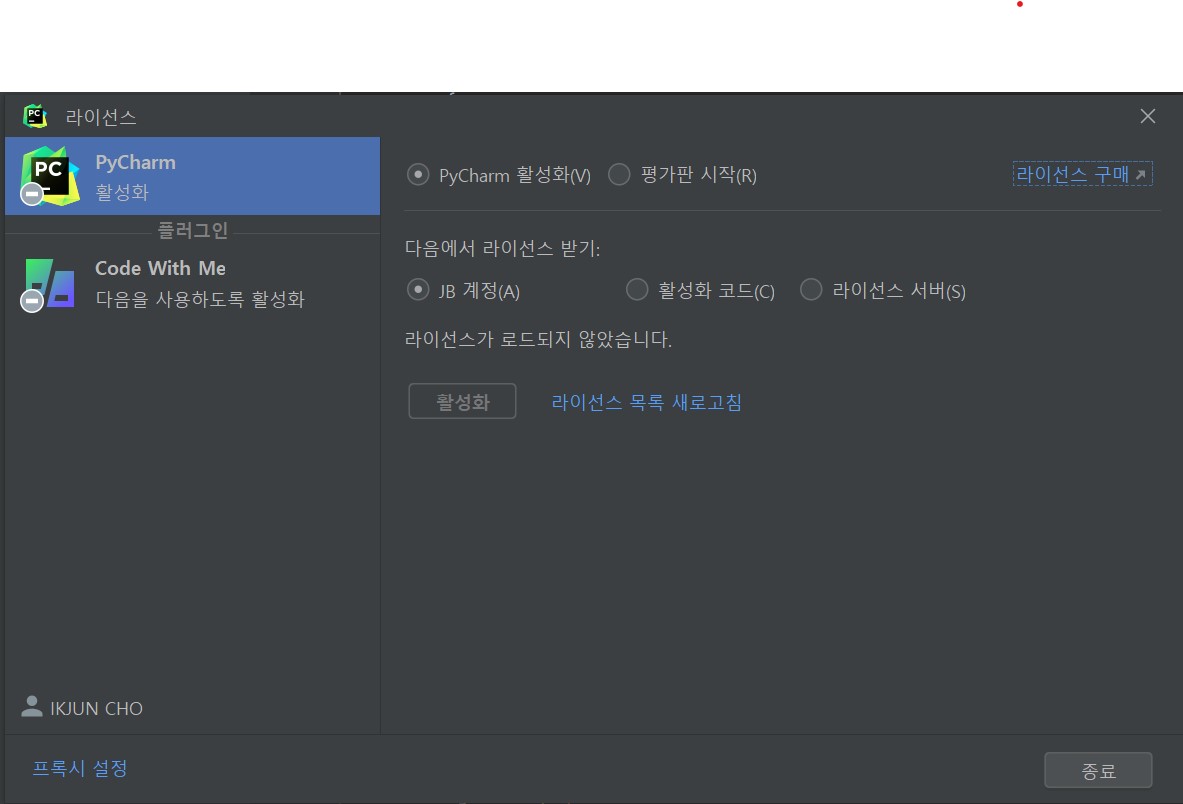1183x804 pixels.
Task: Open '프록시 설정' link
Action: click(80, 769)
